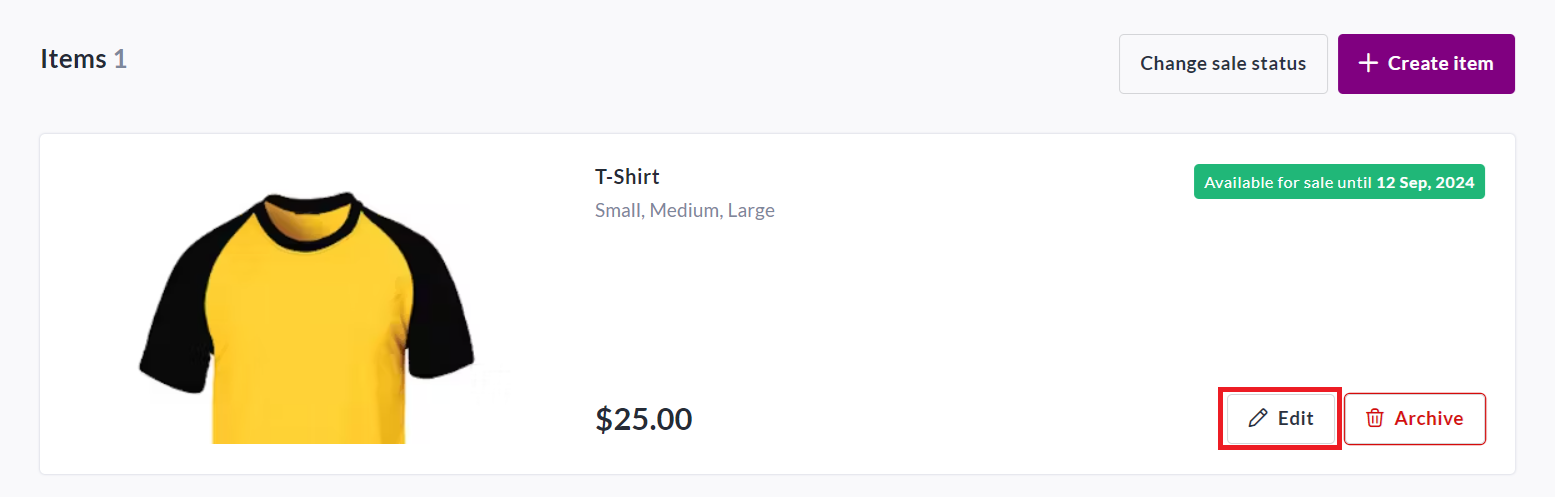Click the trash can icon on Archive

click(1375, 419)
